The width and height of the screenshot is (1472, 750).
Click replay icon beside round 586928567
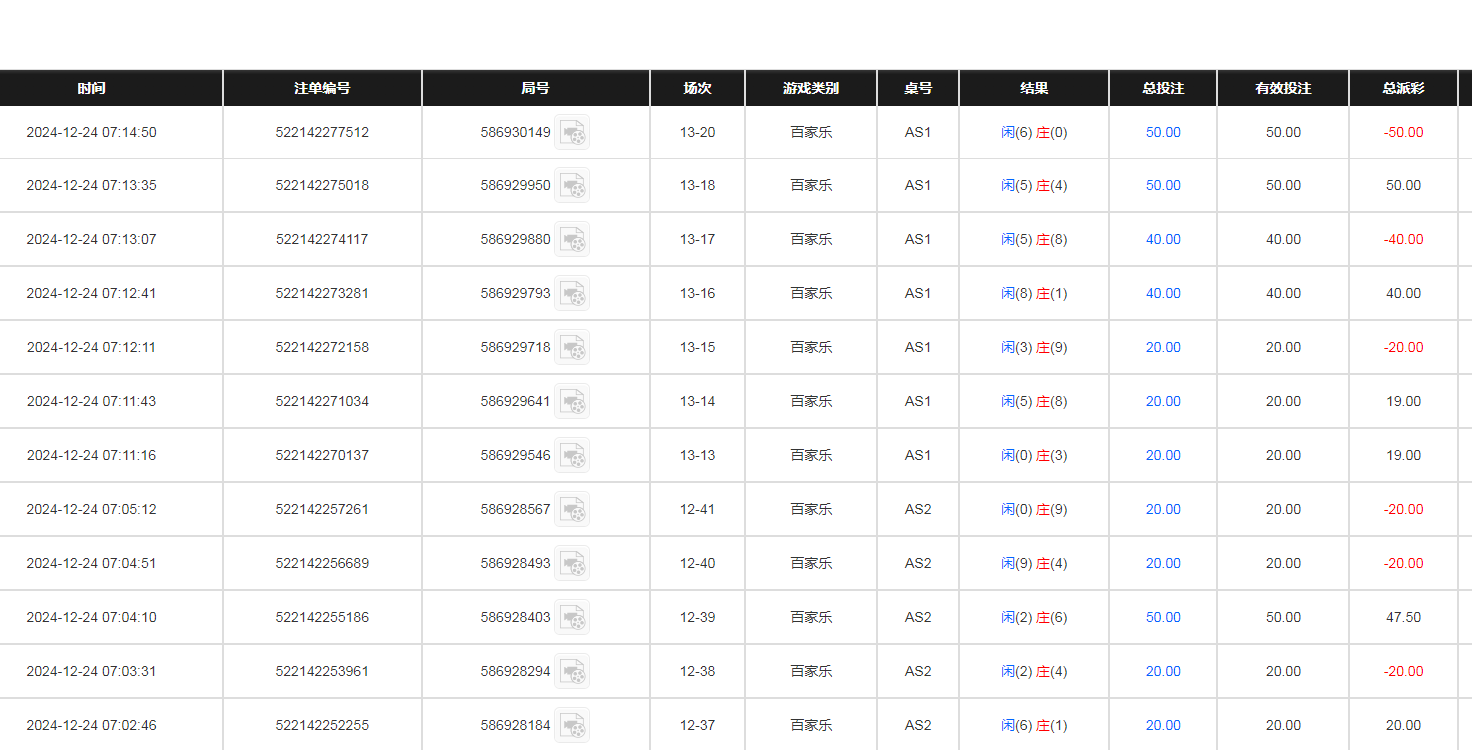pyautogui.click(x=572, y=509)
